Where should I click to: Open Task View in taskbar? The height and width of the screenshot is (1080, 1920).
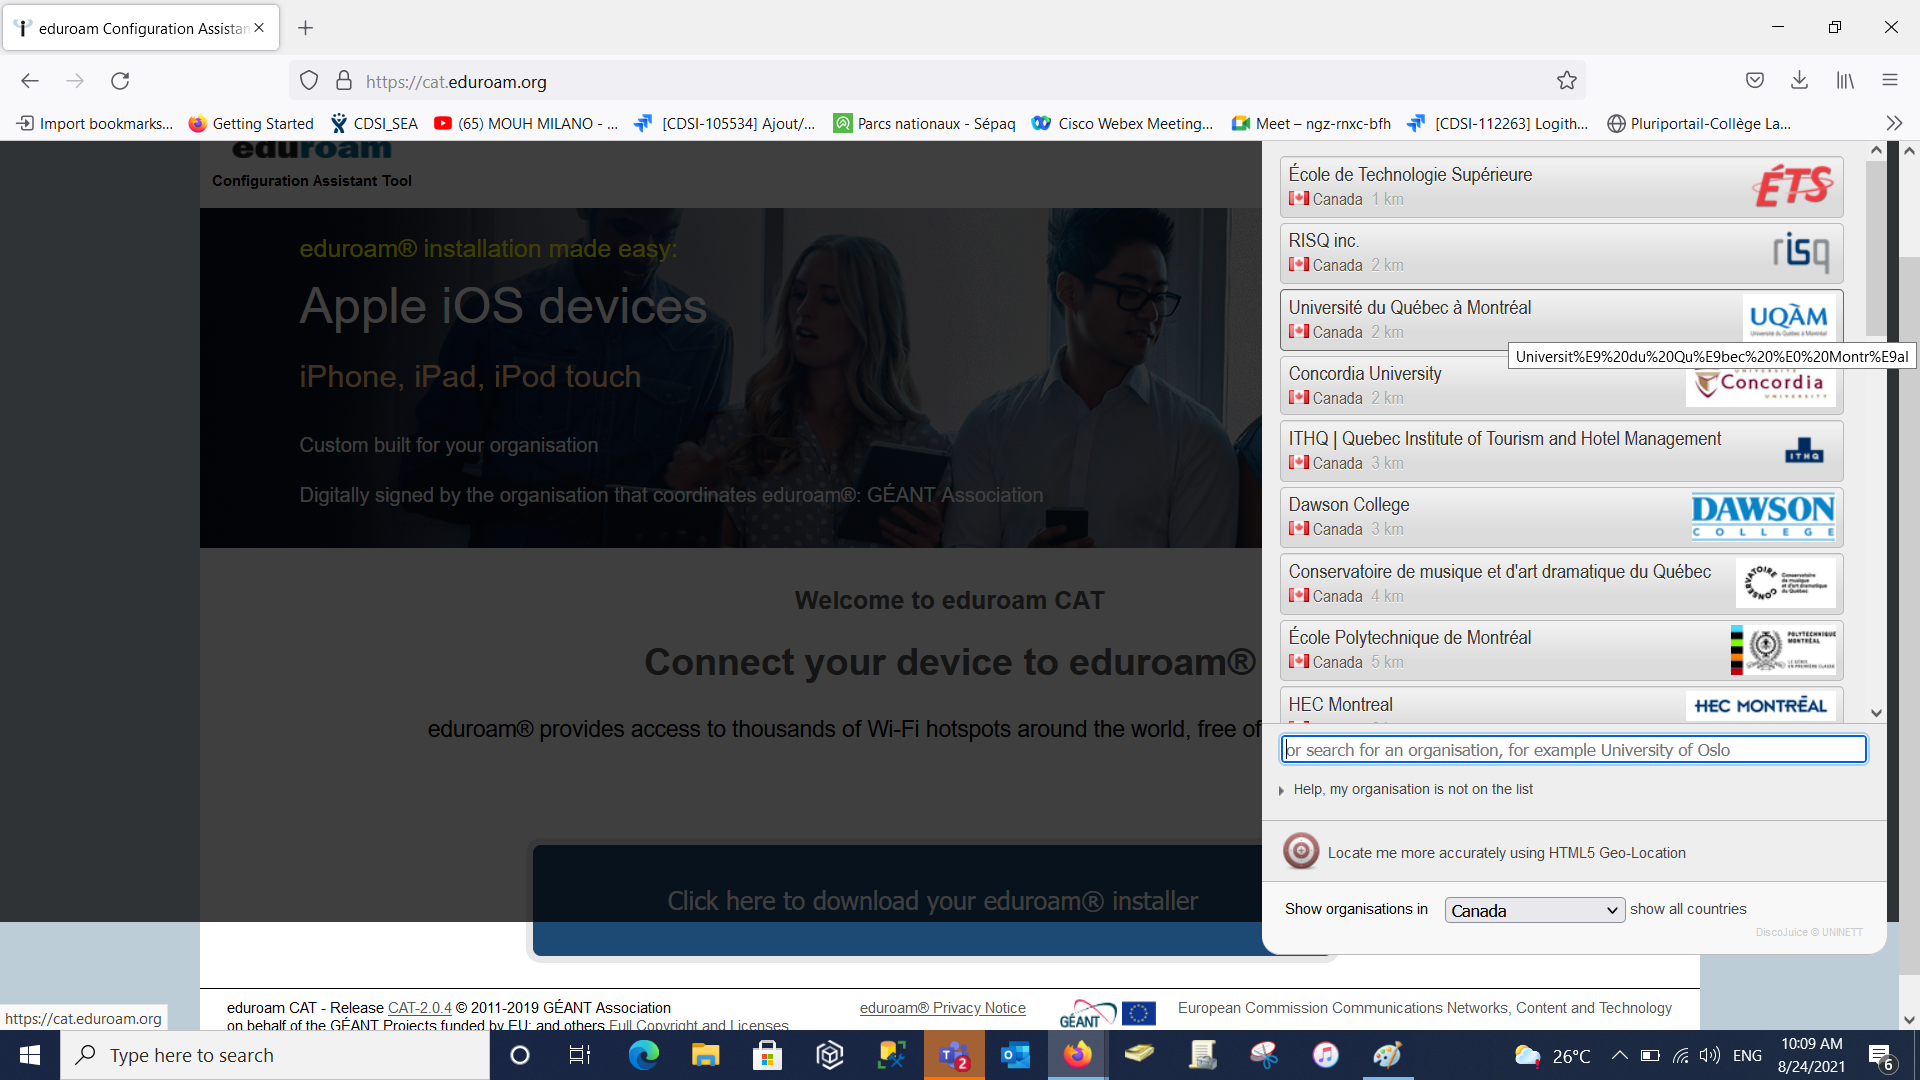[580, 1055]
